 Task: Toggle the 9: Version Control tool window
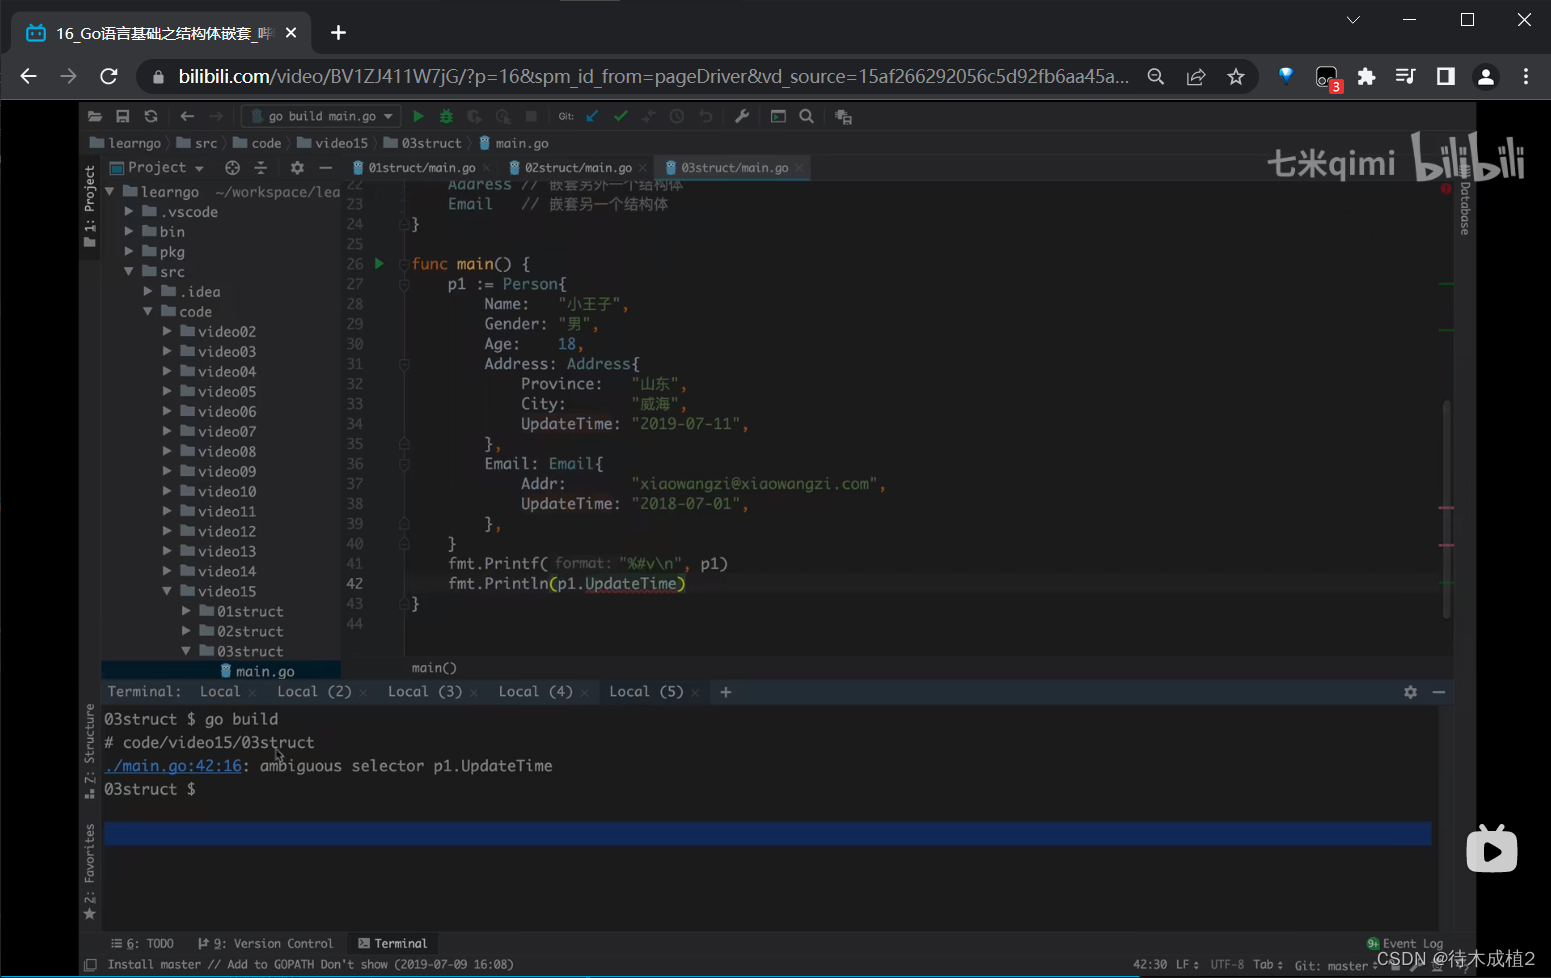pyautogui.click(x=265, y=944)
